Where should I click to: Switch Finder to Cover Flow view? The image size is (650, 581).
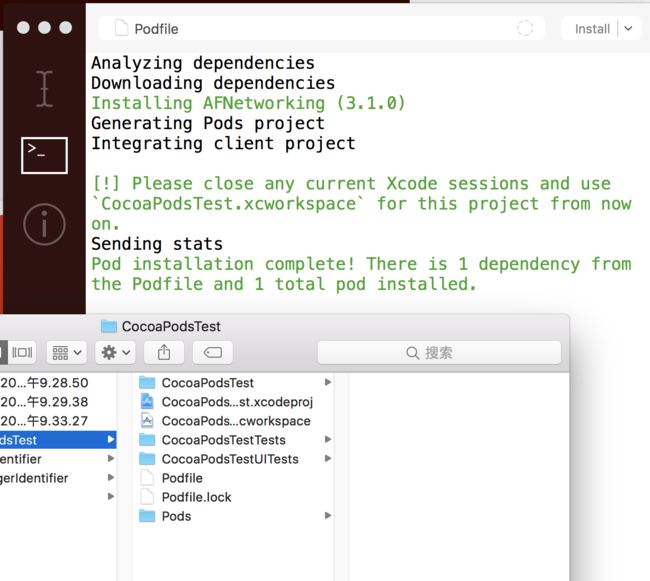(22, 352)
